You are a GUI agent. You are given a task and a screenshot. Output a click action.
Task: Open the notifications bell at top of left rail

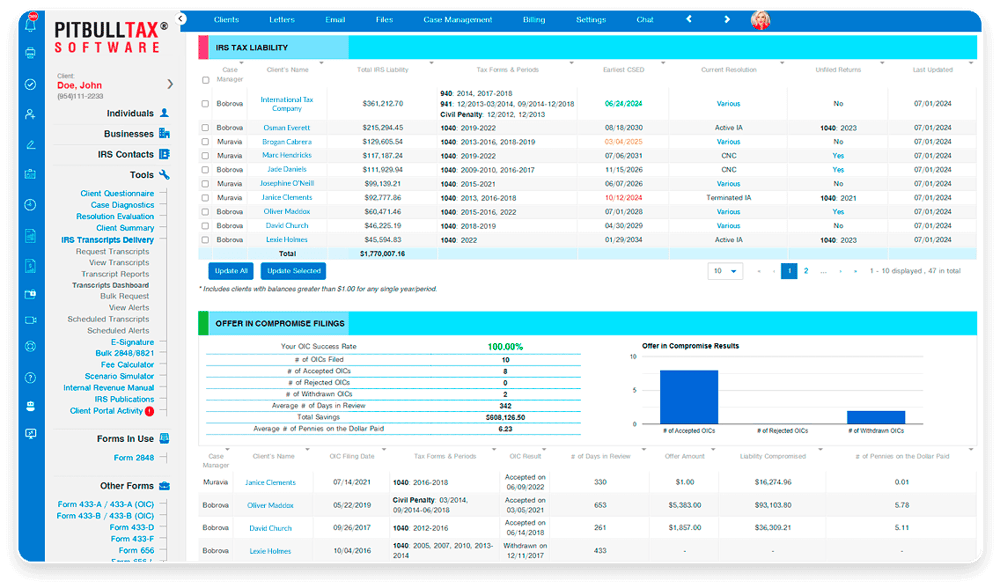29,23
